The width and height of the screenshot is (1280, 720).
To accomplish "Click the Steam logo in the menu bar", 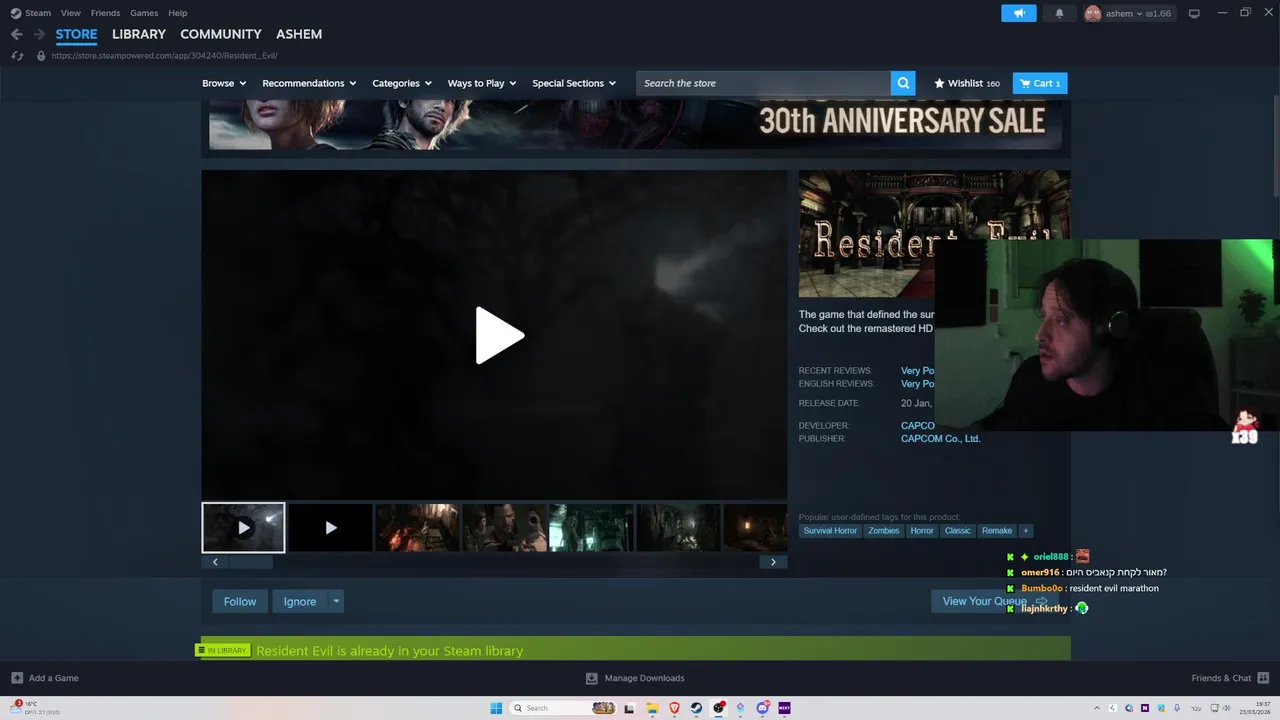I will [15, 13].
